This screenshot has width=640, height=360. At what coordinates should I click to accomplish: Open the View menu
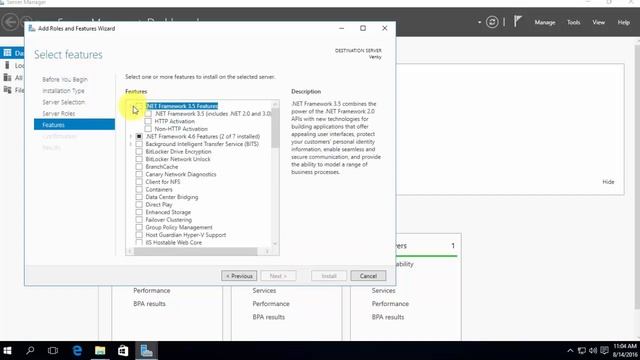598,22
